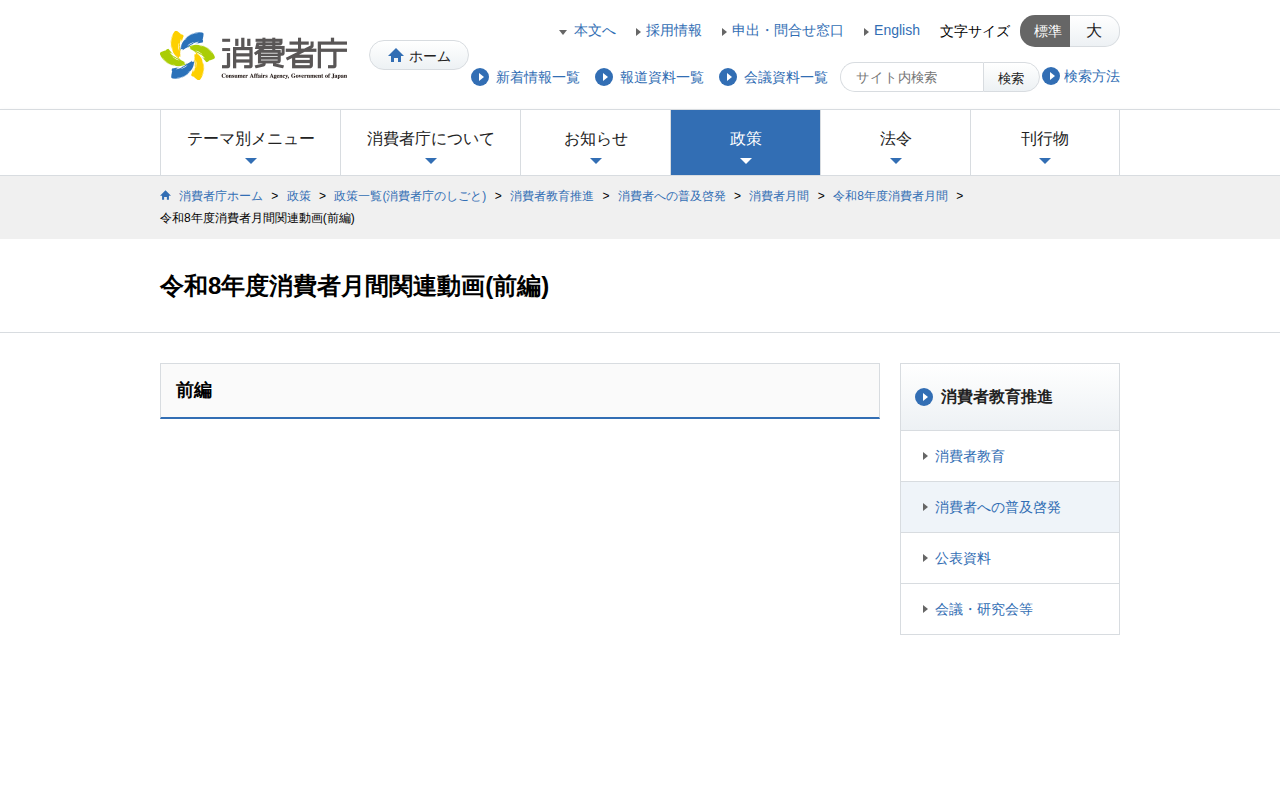
Task: Open the 刊行物 navigation menu
Action: click(1045, 143)
